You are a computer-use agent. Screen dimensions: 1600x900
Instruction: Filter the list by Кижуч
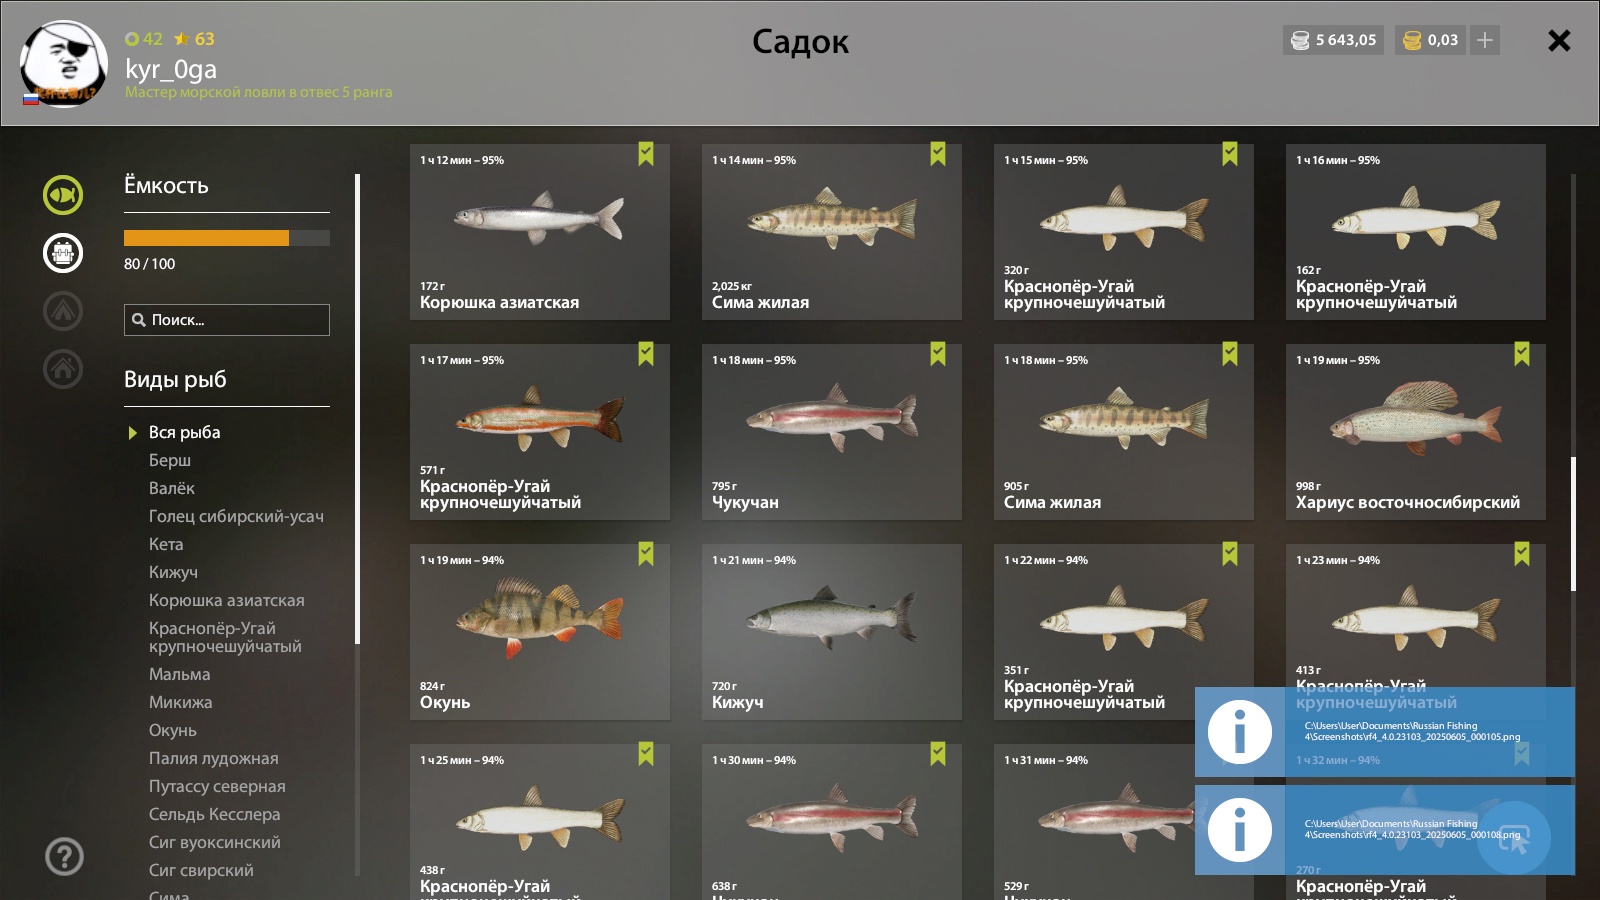coord(173,572)
